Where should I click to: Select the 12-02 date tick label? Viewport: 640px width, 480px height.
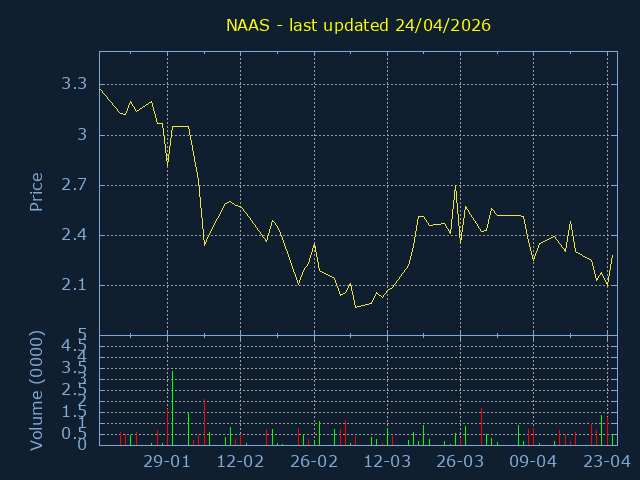[x=240, y=462]
